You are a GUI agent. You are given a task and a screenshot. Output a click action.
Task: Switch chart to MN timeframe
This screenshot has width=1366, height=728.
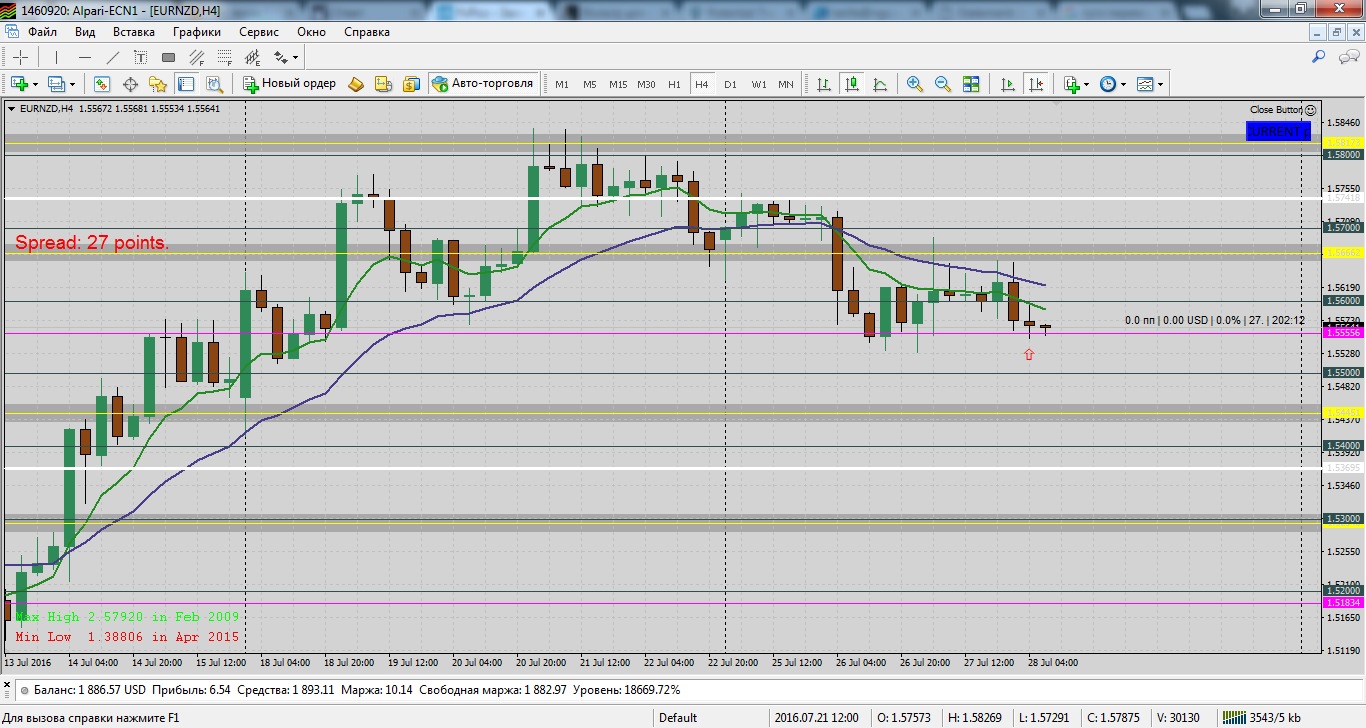click(786, 84)
